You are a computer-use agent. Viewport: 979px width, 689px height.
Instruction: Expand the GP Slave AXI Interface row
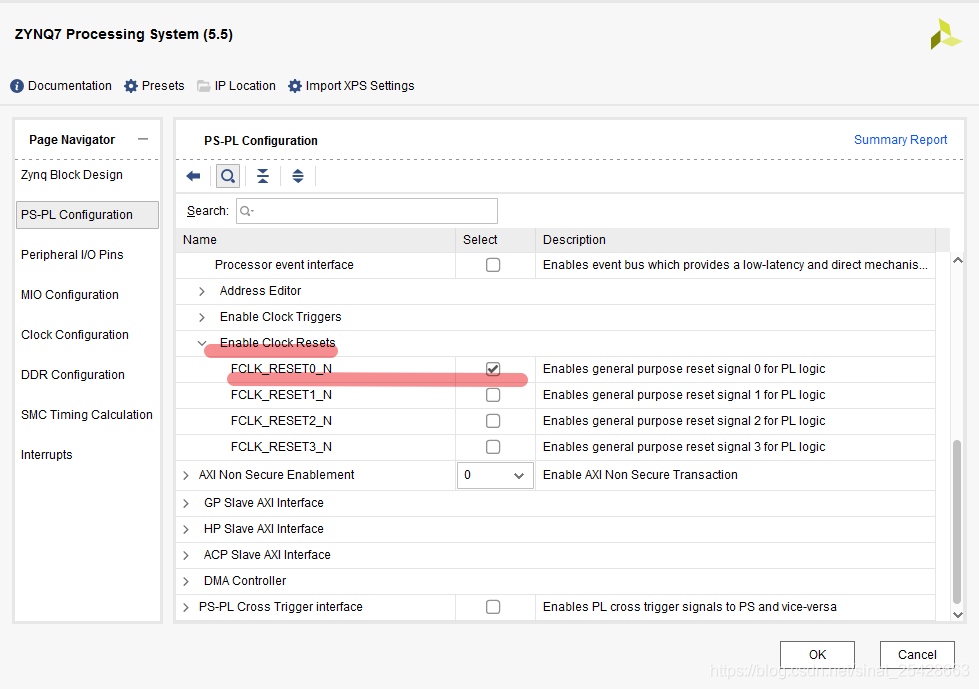[186, 504]
